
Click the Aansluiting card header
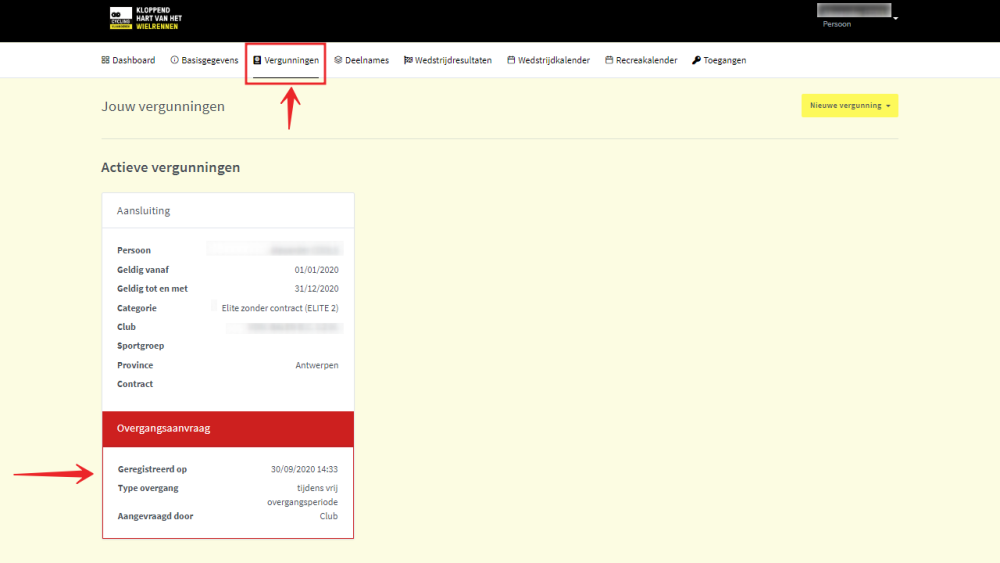pos(228,210)
